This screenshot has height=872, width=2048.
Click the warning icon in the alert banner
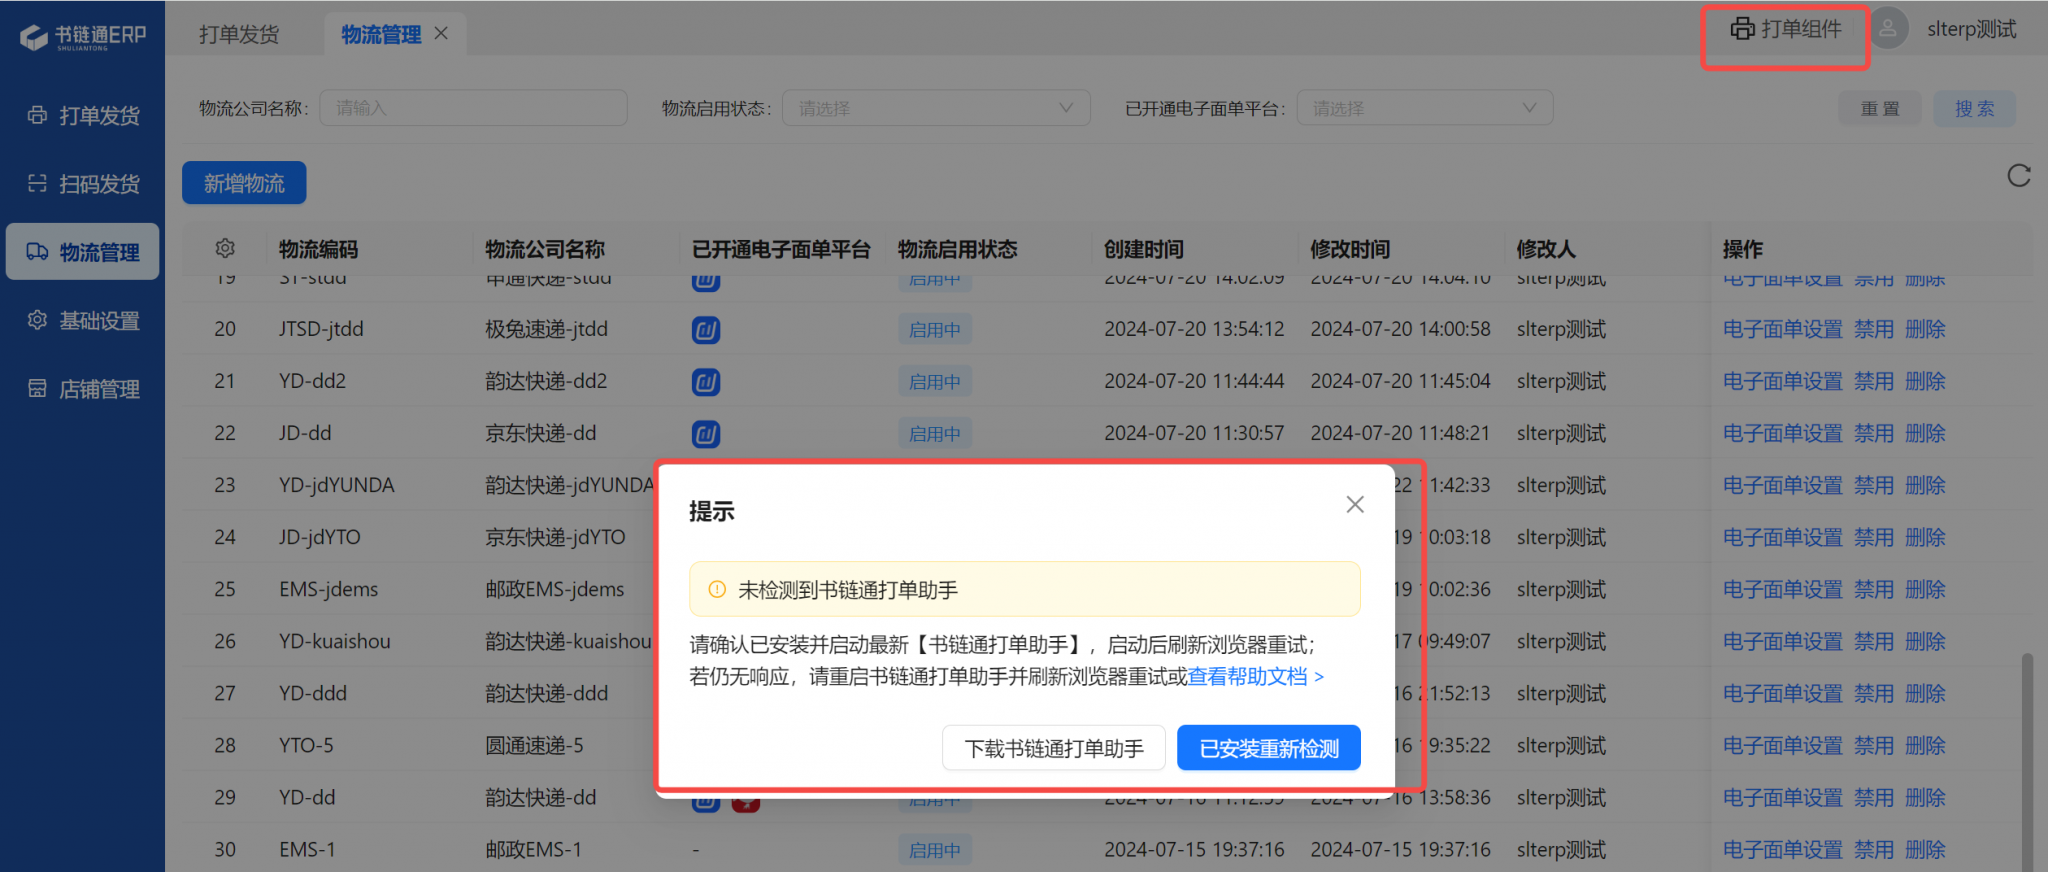pos(717,590)
